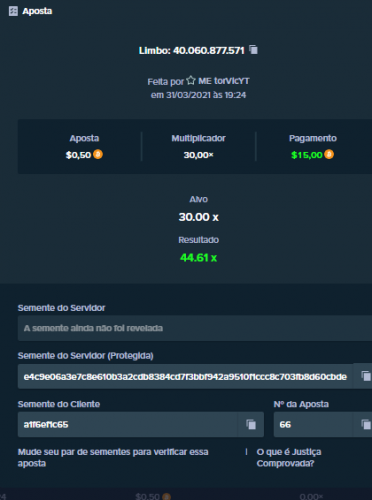
Task: Open 'Mude seu par de sementes' link
Action: tap(113, 457)
